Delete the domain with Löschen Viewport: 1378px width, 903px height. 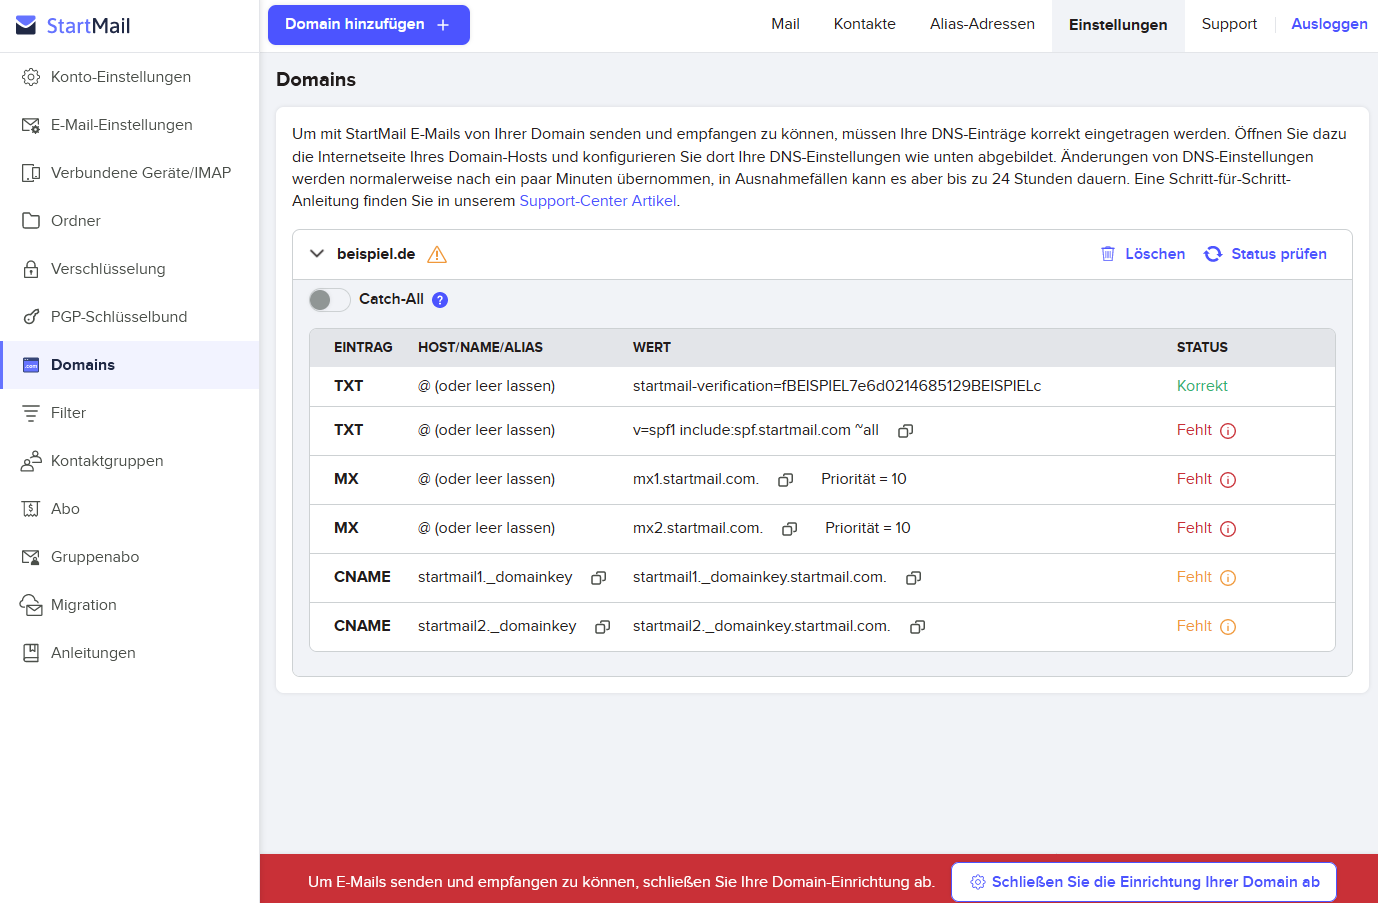click(x=1143, y=254)
